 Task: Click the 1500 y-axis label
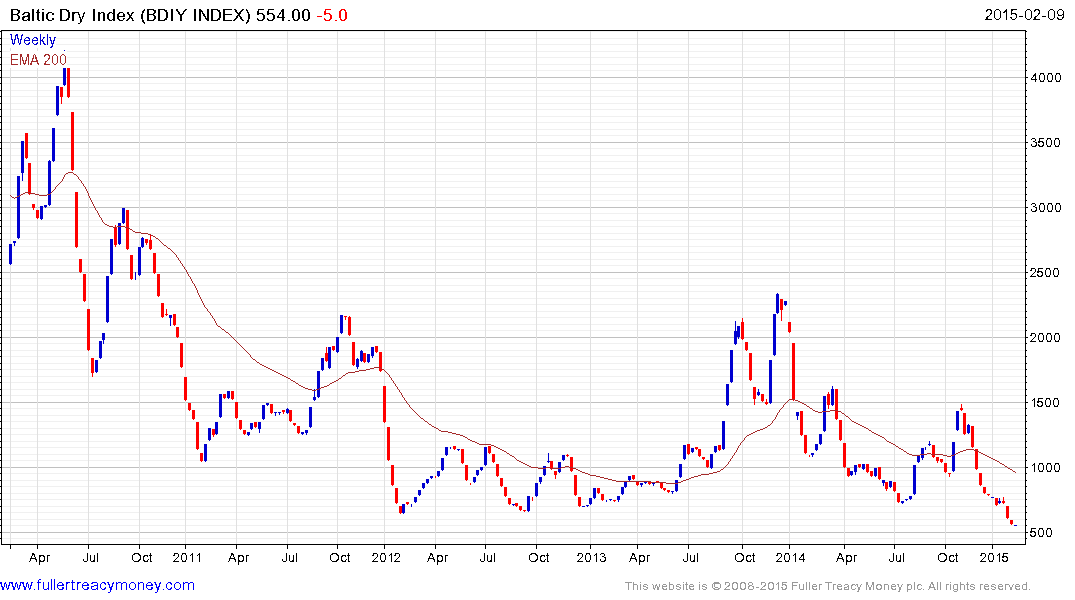pos(1046,403)
